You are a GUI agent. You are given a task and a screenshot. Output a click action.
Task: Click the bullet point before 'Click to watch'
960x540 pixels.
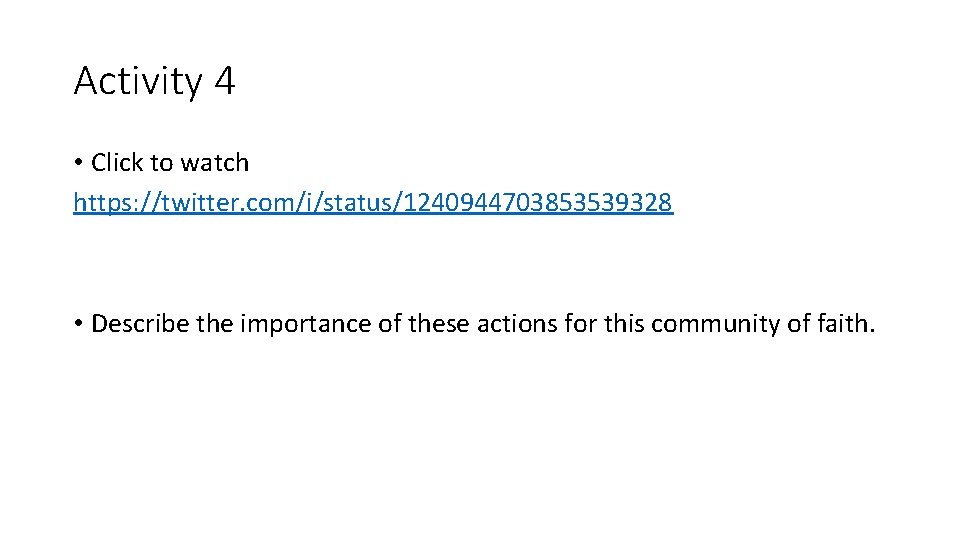(78, 162)
